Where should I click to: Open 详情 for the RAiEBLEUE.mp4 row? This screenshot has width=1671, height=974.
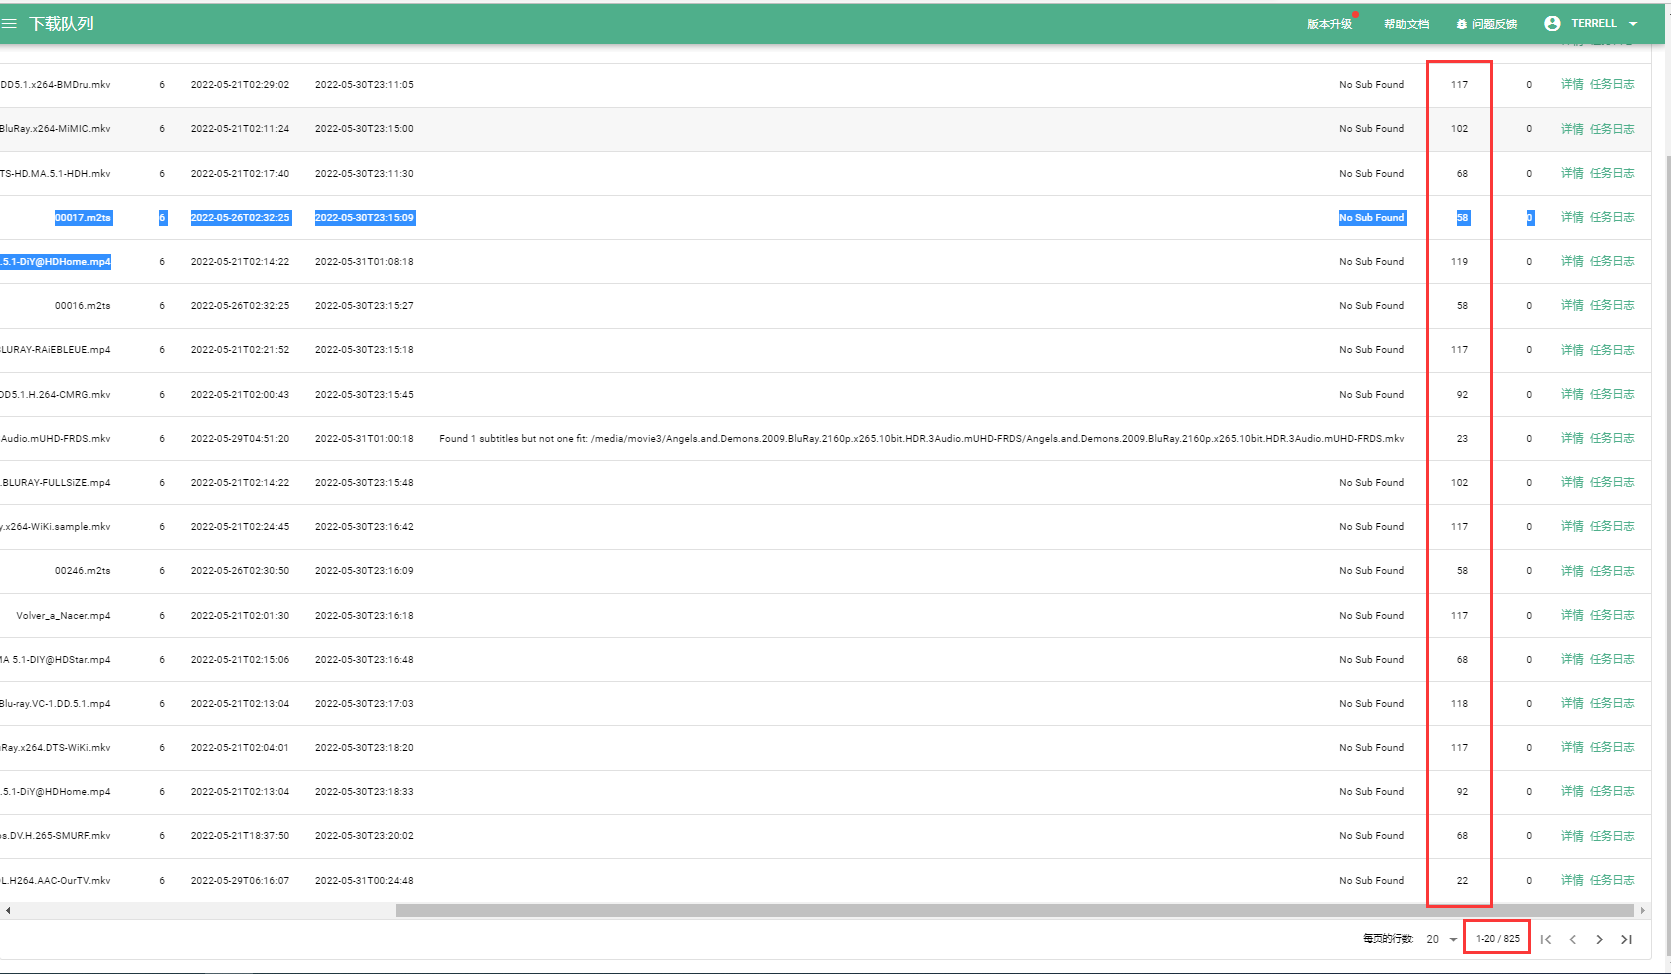[x=1572, y=350]
